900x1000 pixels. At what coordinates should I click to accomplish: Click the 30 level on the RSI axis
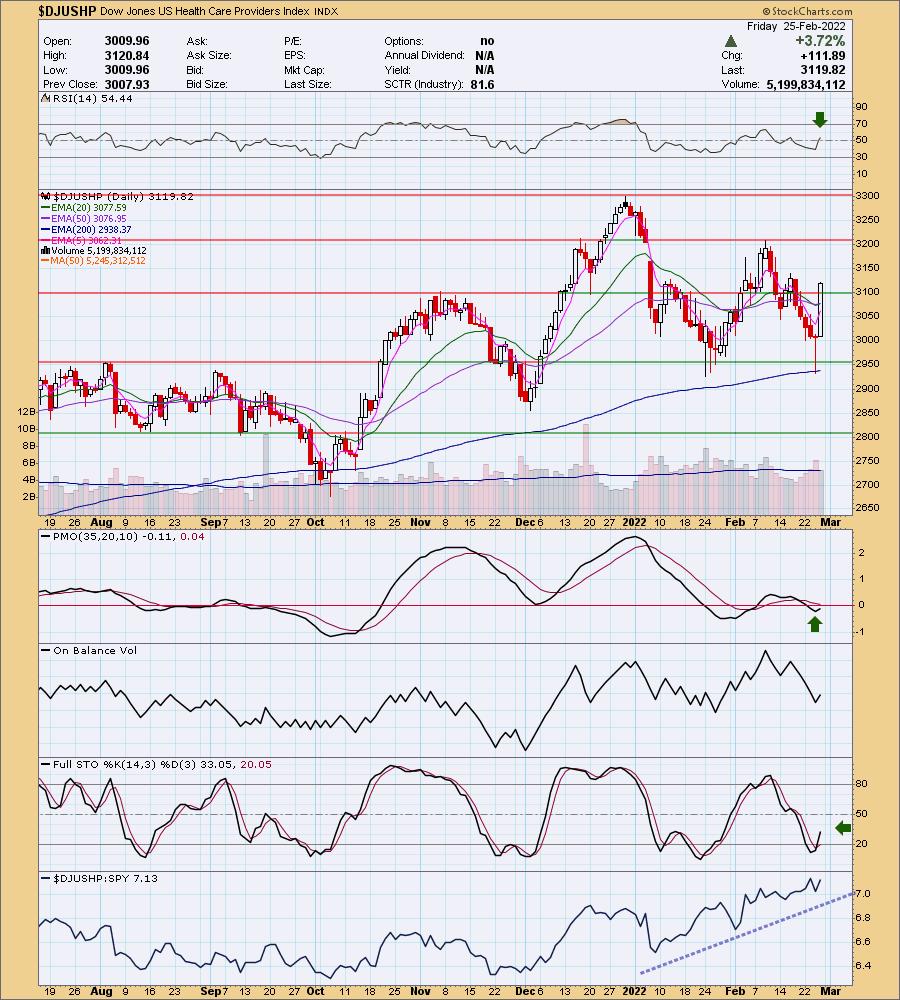tap(862, 157)
